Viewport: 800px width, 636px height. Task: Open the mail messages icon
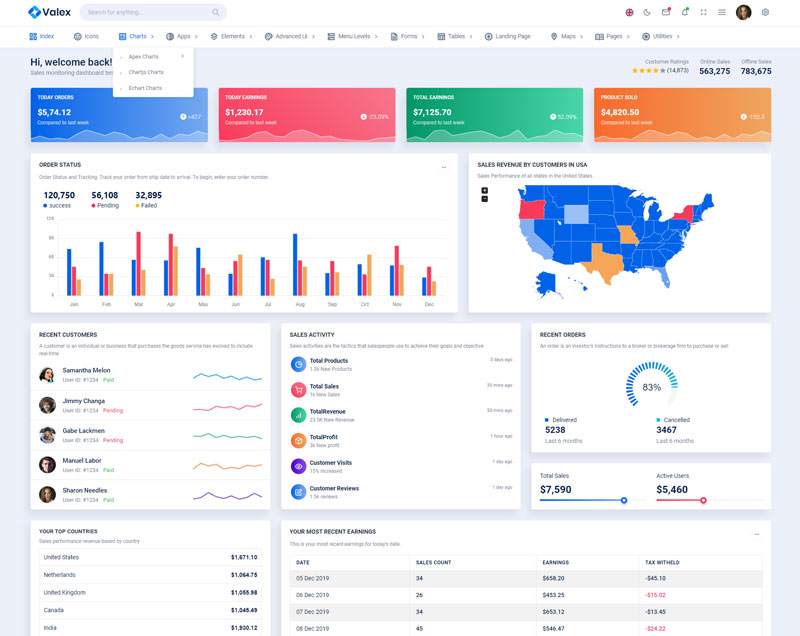coord(666,12)
